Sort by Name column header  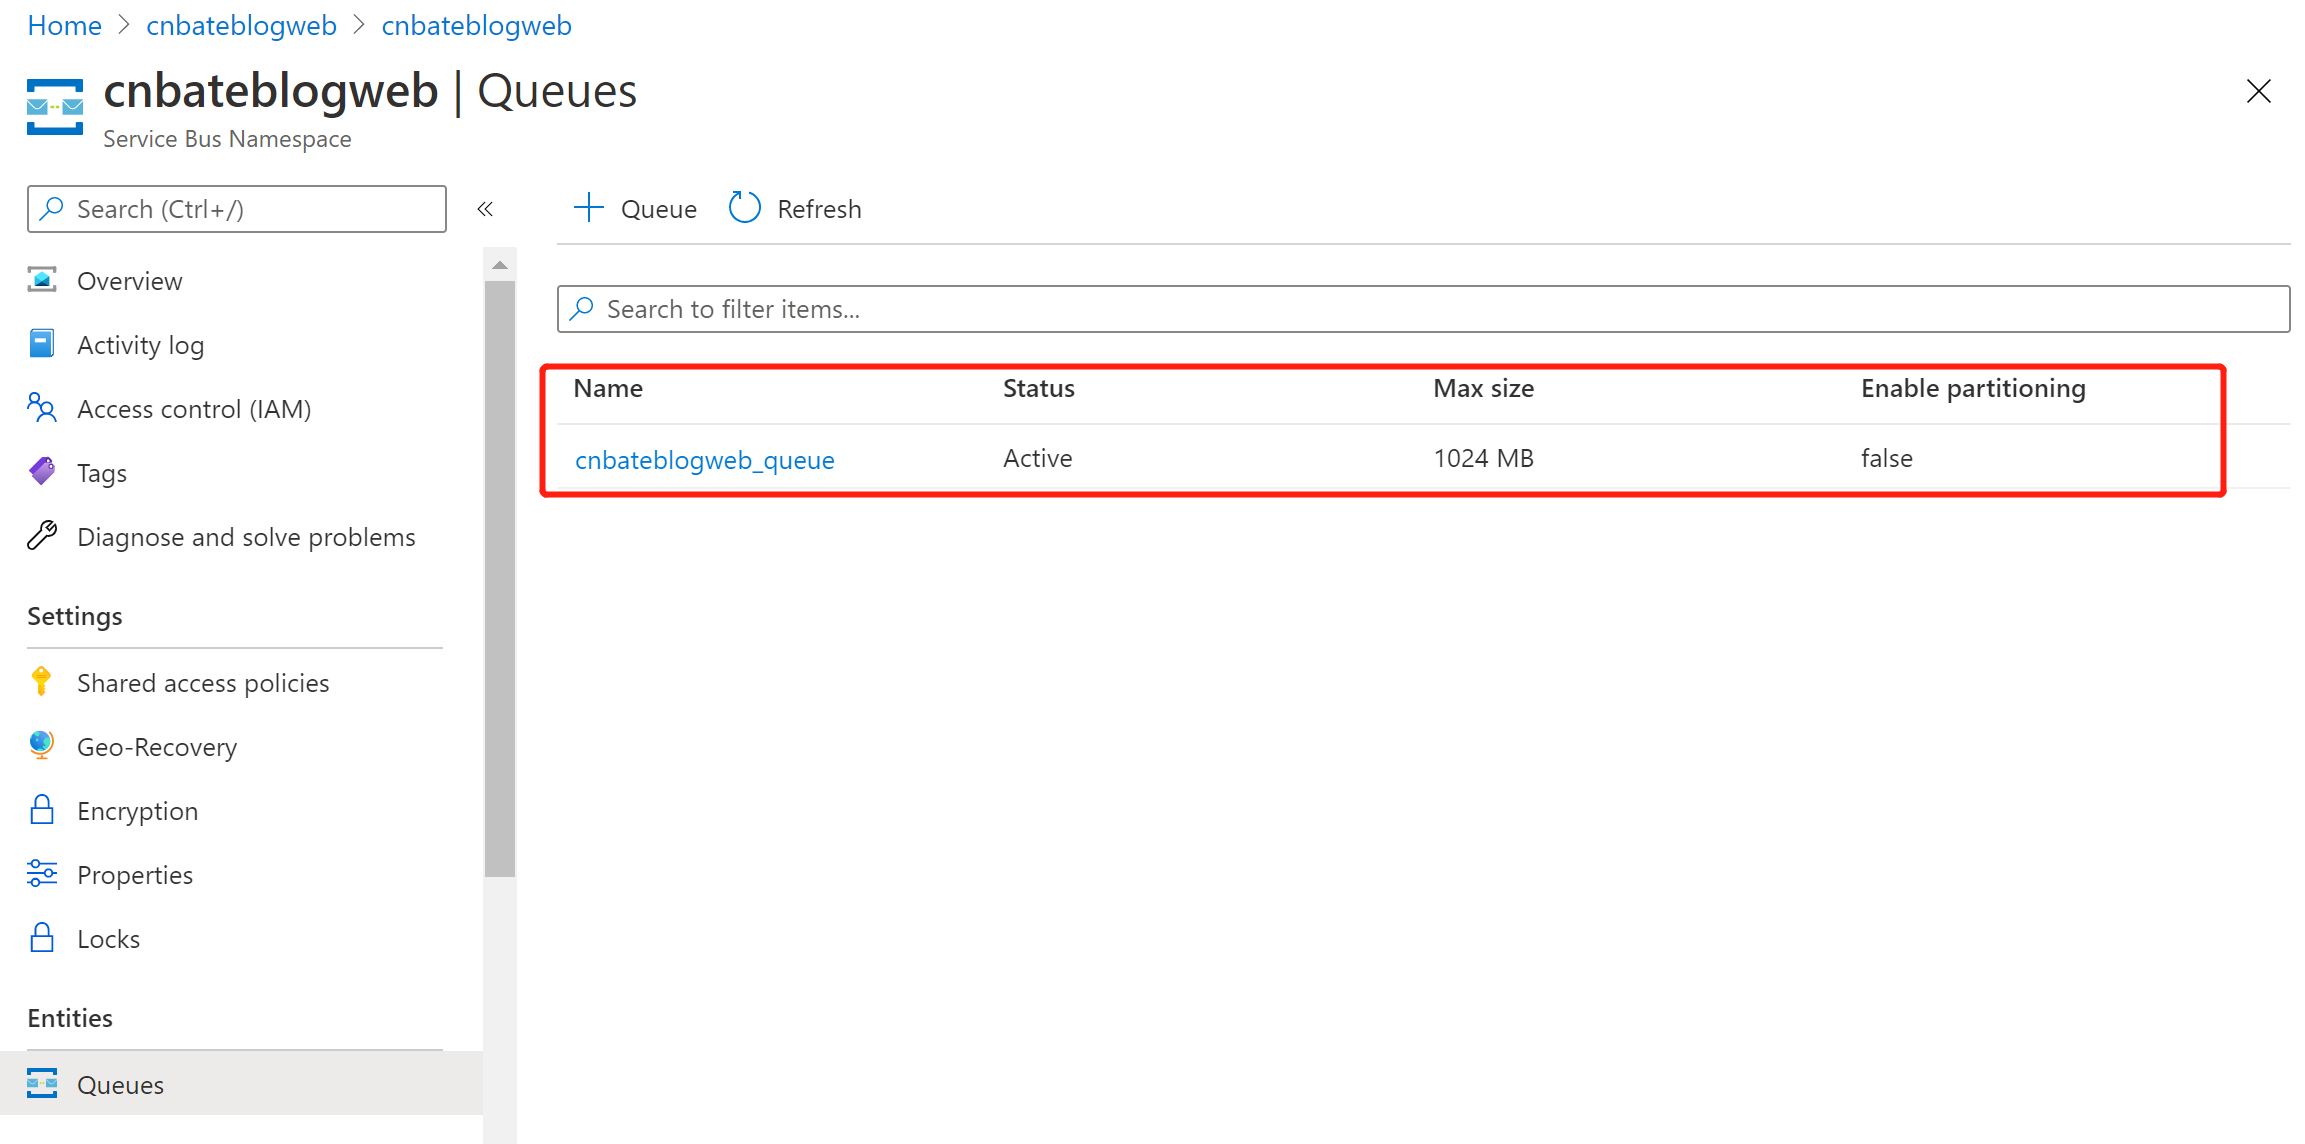(608, 388)
